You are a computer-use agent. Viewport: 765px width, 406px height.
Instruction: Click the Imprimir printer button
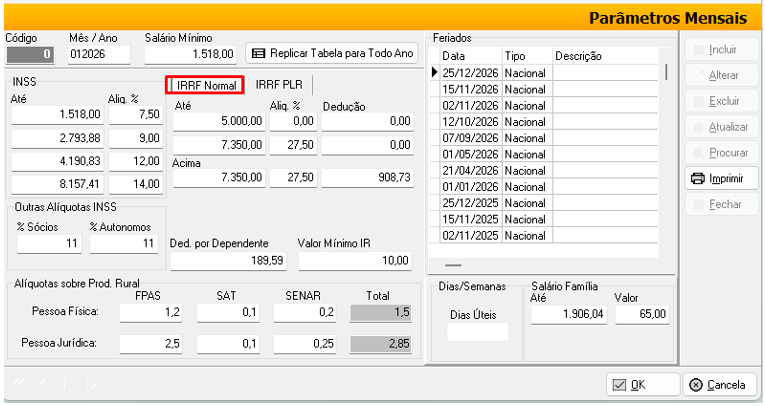[x=717, y=179]
